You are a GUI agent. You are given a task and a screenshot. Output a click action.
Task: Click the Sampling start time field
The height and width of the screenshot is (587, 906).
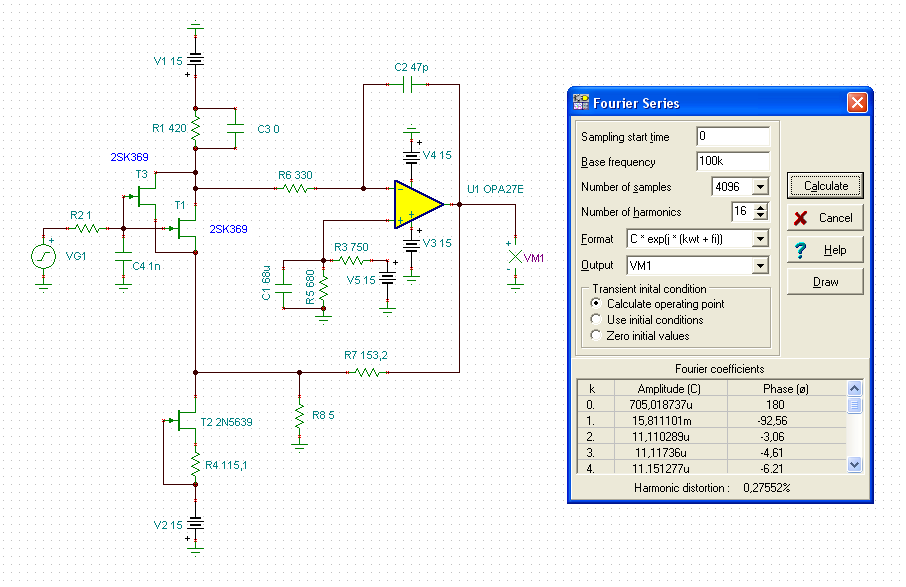(x=733, y=136)
